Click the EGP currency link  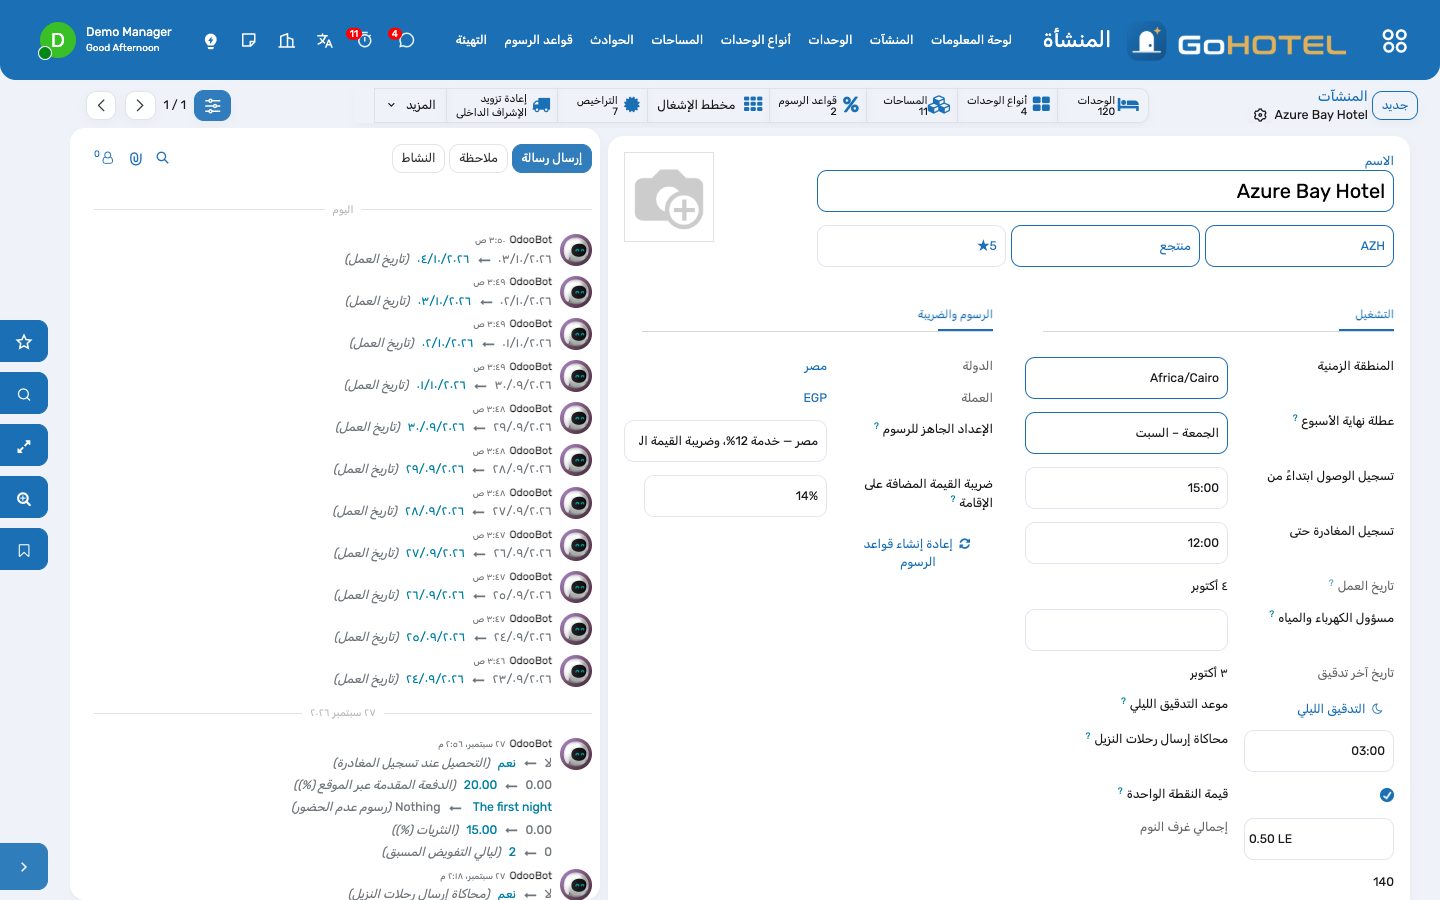point(815,398)
